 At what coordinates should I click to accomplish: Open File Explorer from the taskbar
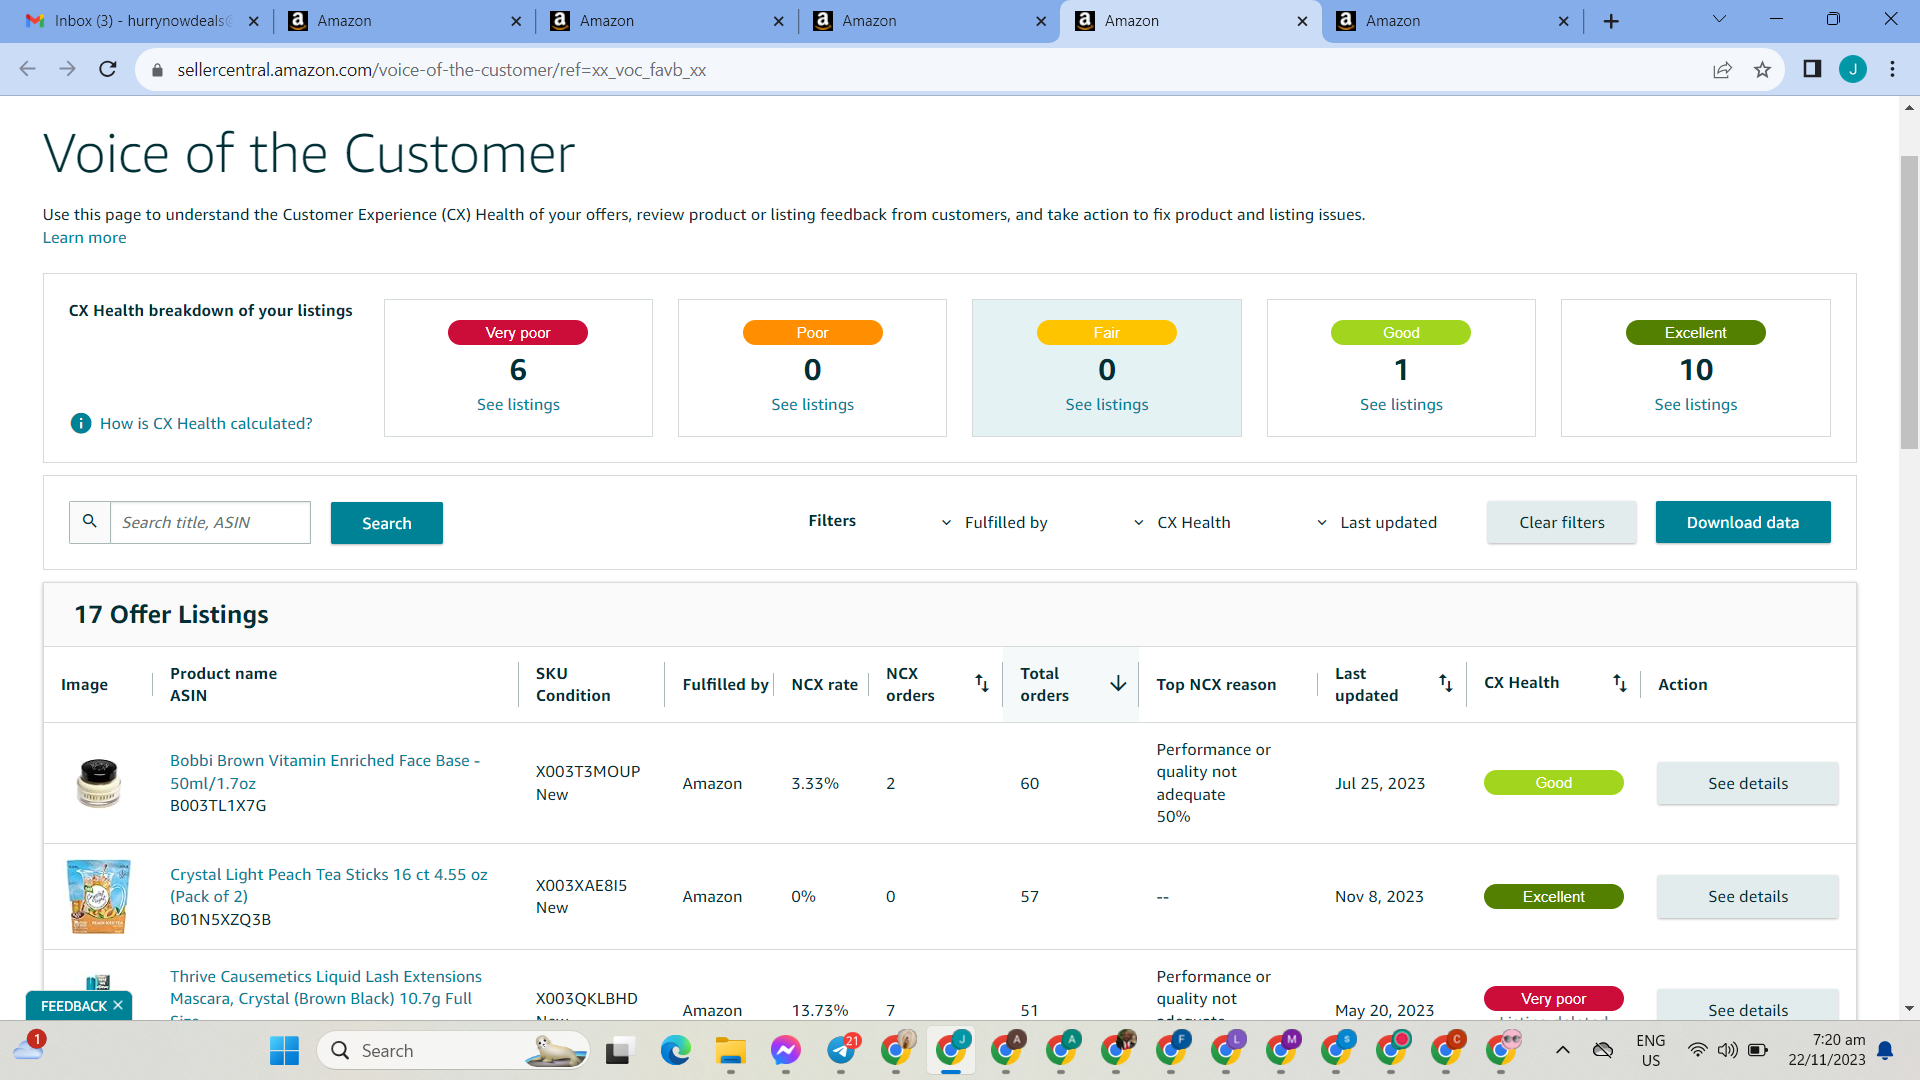[731, 1050]
